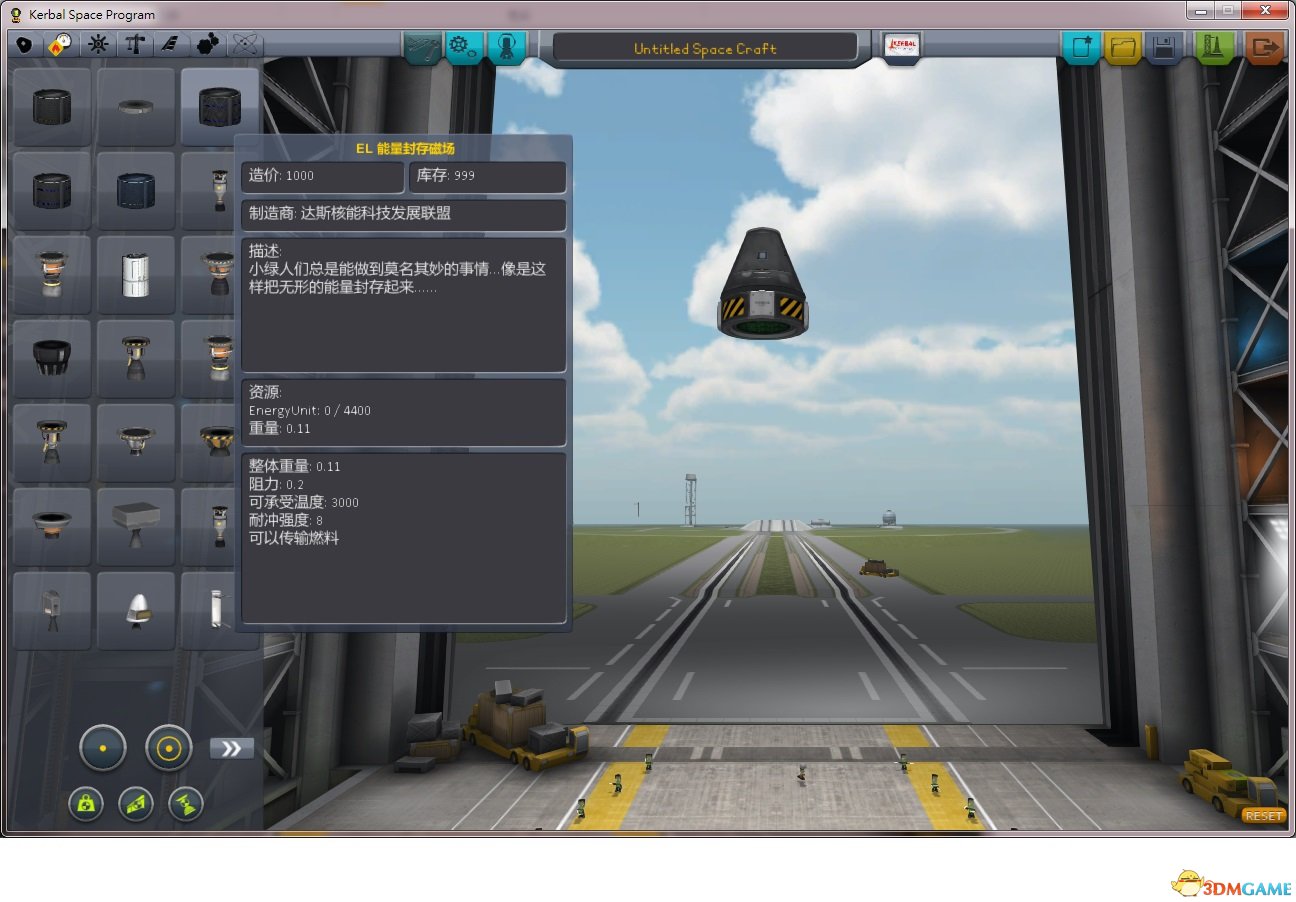Switch to Action Groups (gears) editor mode
Image resolution: width=1296 pixels, height=902 pixels.
click(x=463, y=46)
